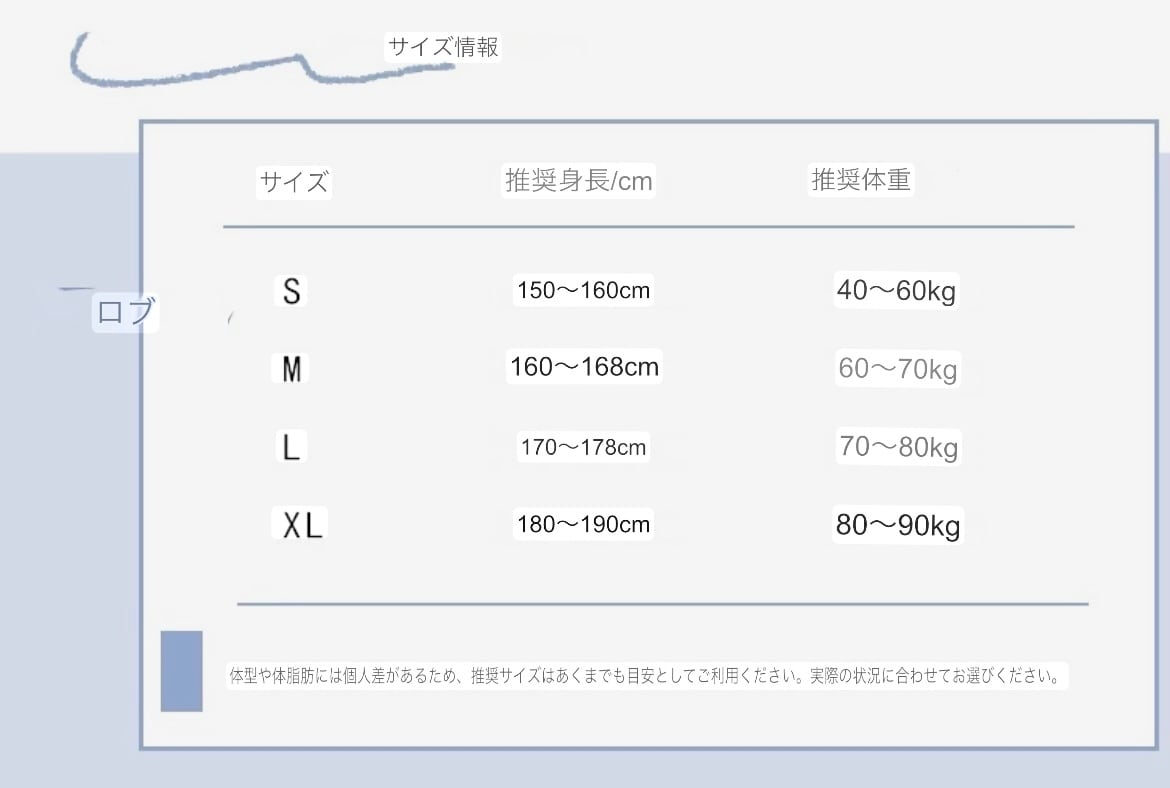The image size is (1170, 788).
Task: Click the 推奨体重 column header
Action: (x=860, y=180)
